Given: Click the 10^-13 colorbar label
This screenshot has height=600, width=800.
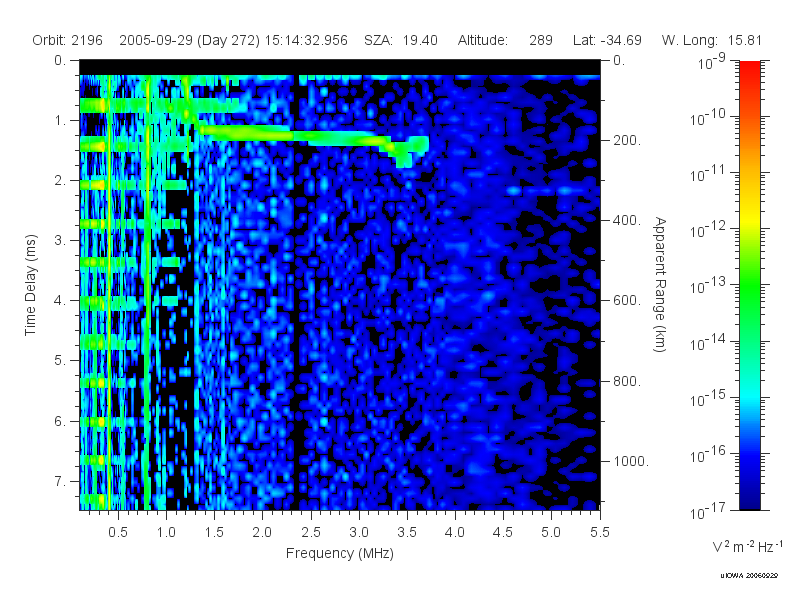Looking at the screenshot, I should [x=708, y=286].
